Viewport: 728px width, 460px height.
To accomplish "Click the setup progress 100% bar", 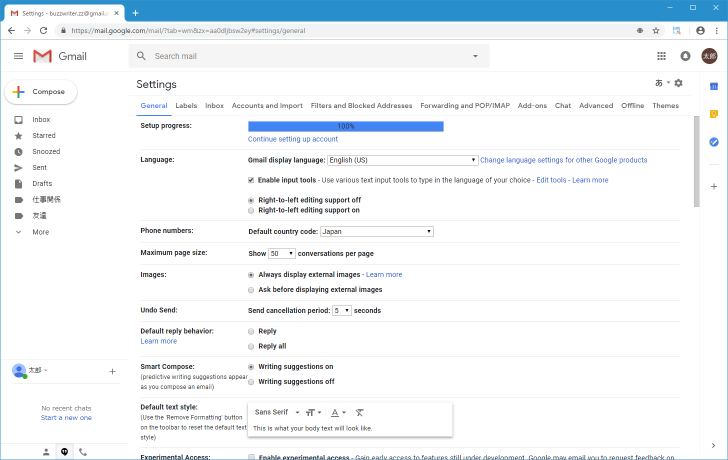I will (346, 126).
